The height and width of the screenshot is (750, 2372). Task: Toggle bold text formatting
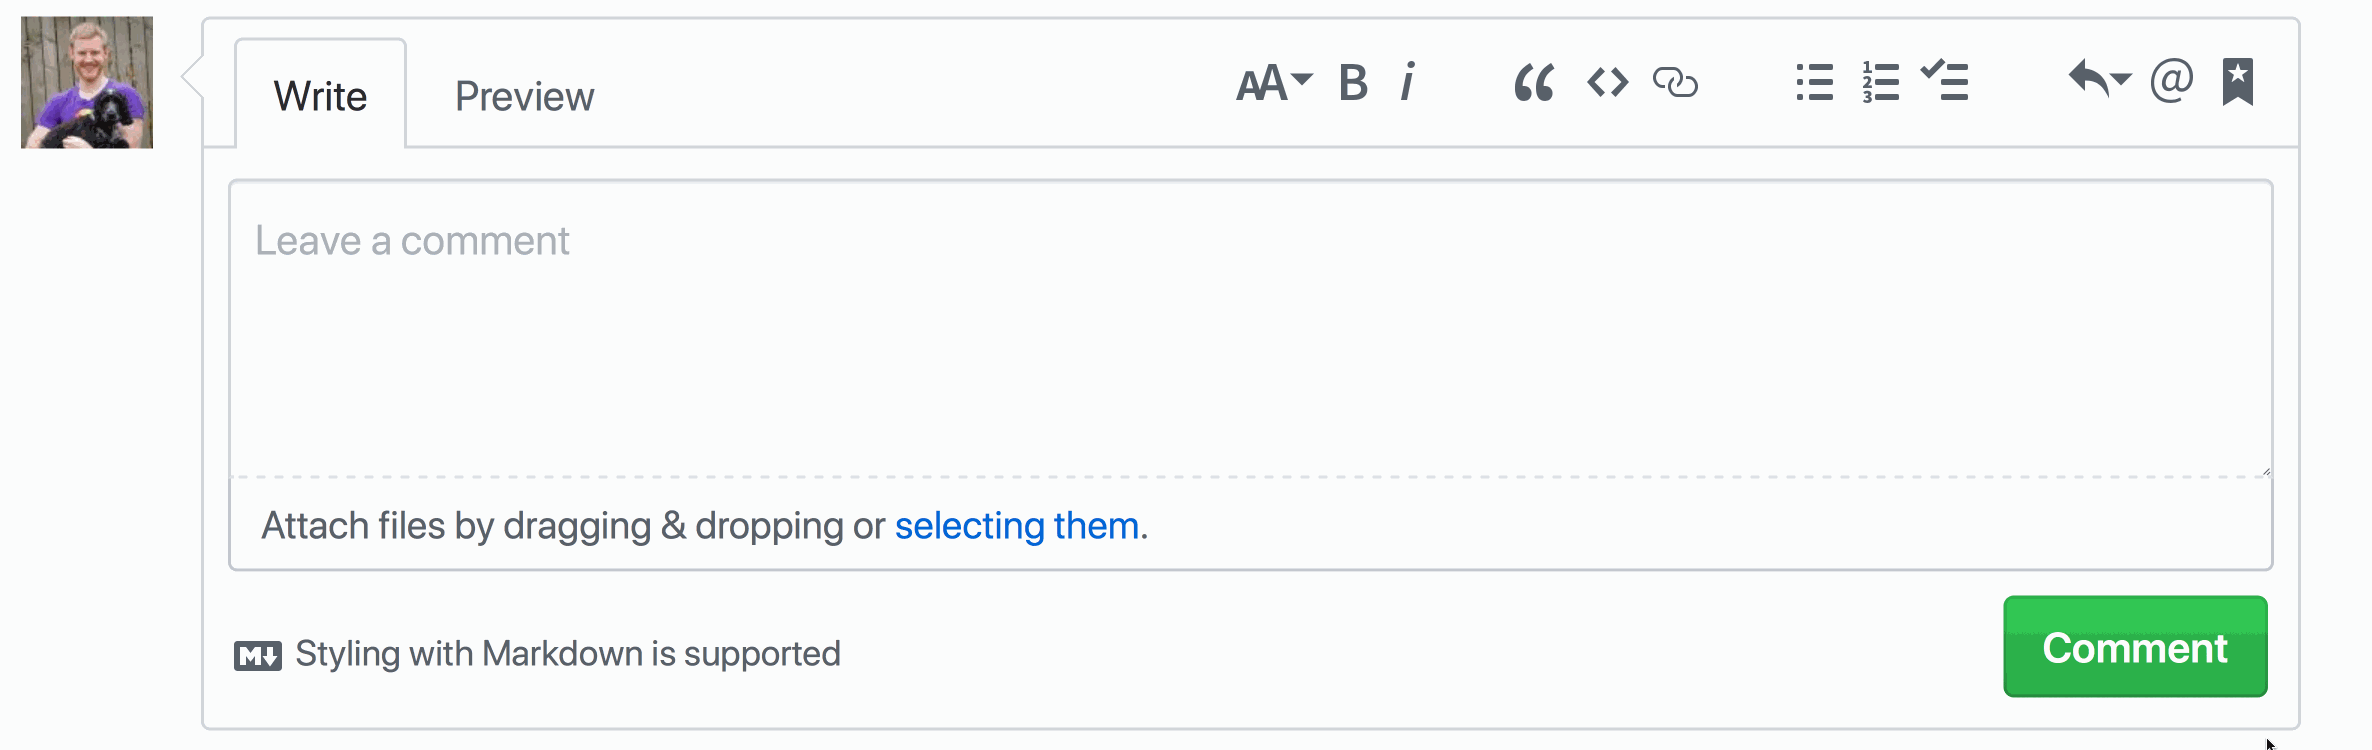coord(1352,84)
